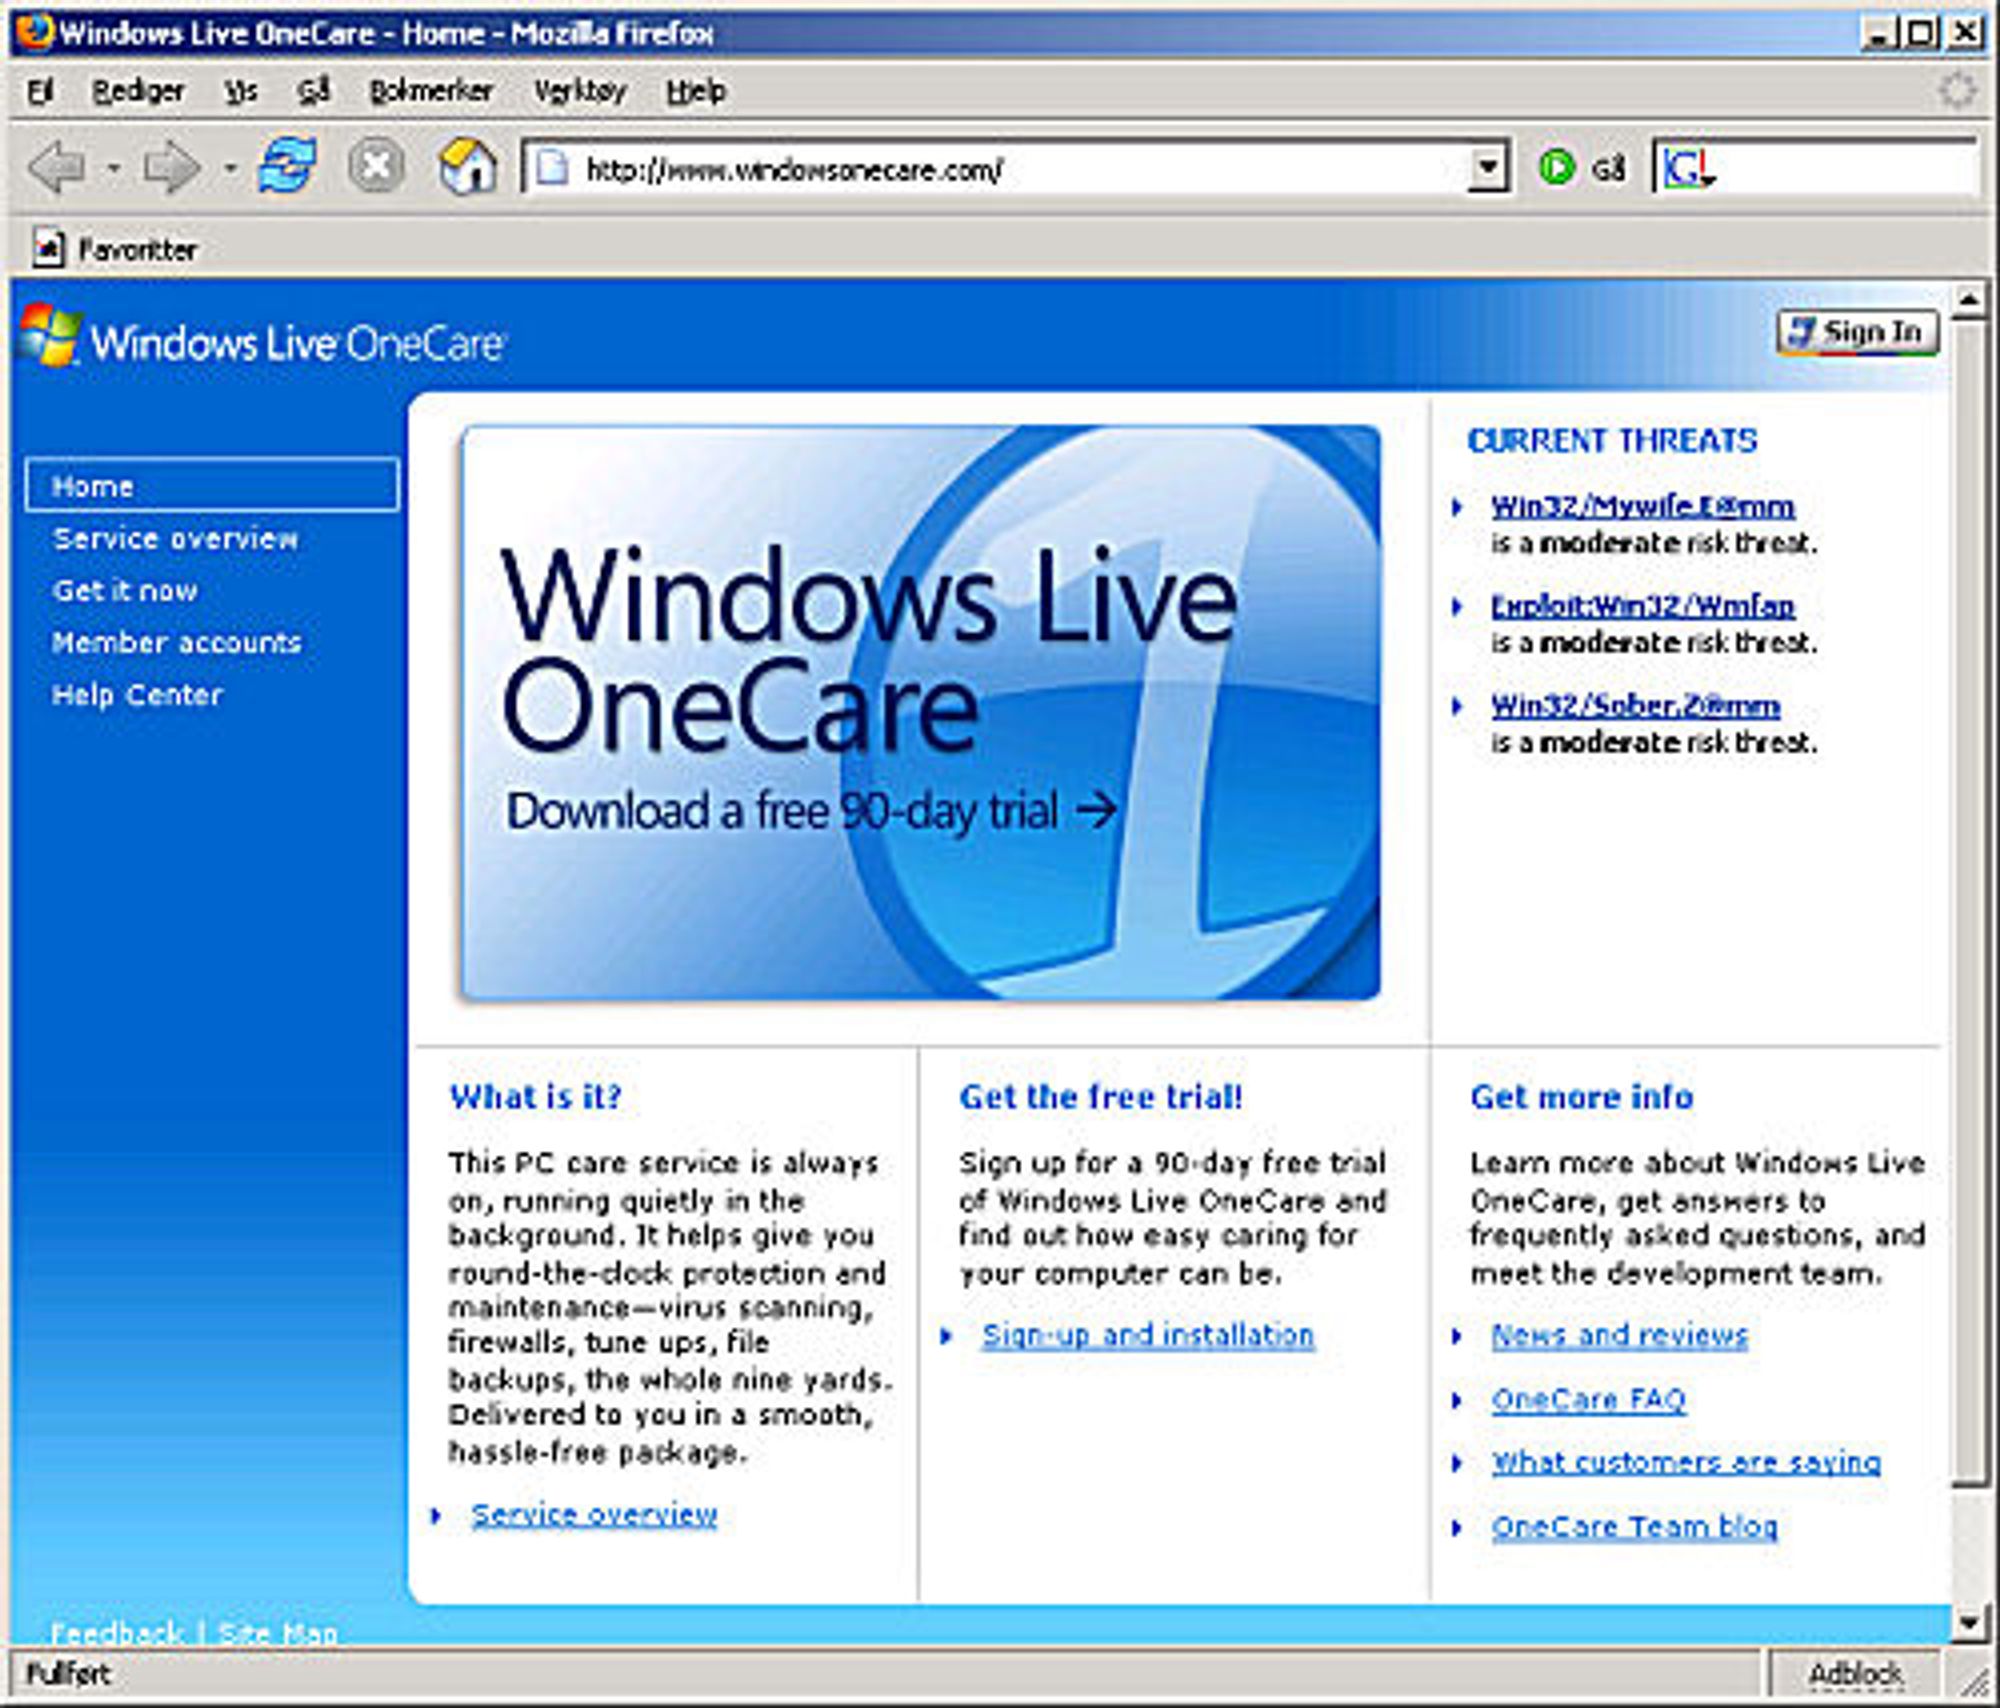Click the Site Map footer link
The image size is (2000, 1708).
point(278,1634)
